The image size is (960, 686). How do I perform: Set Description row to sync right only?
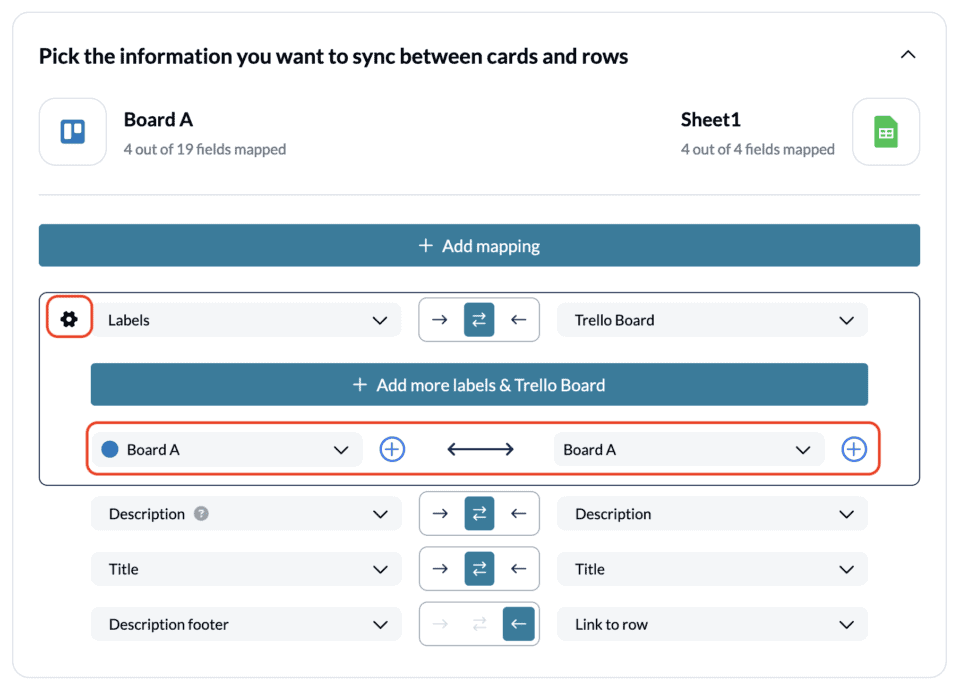pyautogui.click(x=440, y=513)
